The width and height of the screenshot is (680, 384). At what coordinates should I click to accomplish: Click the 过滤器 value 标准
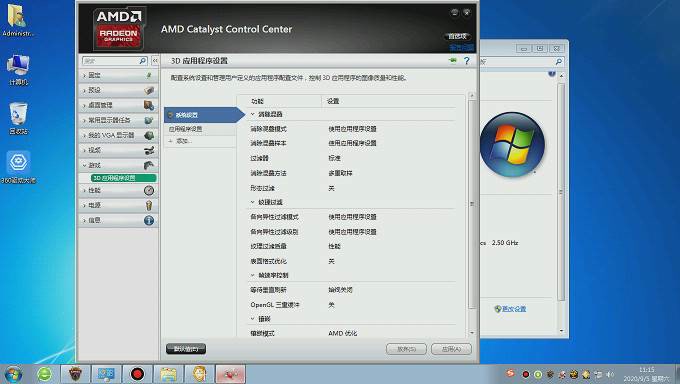coord(334,158)
